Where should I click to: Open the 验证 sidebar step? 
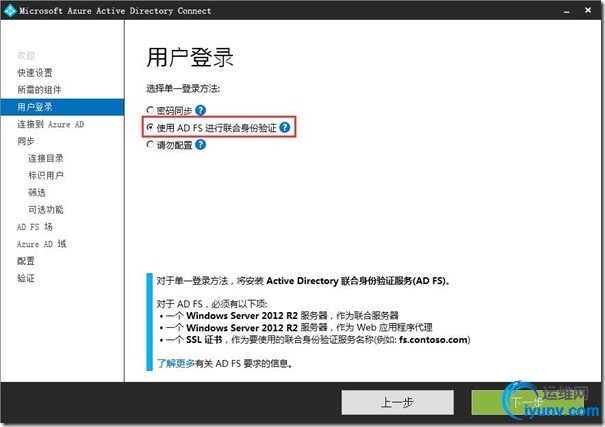click(26, 278)
